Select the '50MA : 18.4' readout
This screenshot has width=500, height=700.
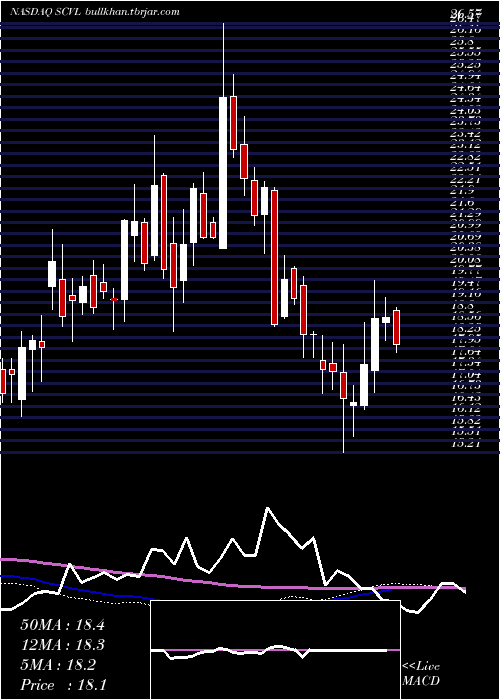tap(62, 625)
